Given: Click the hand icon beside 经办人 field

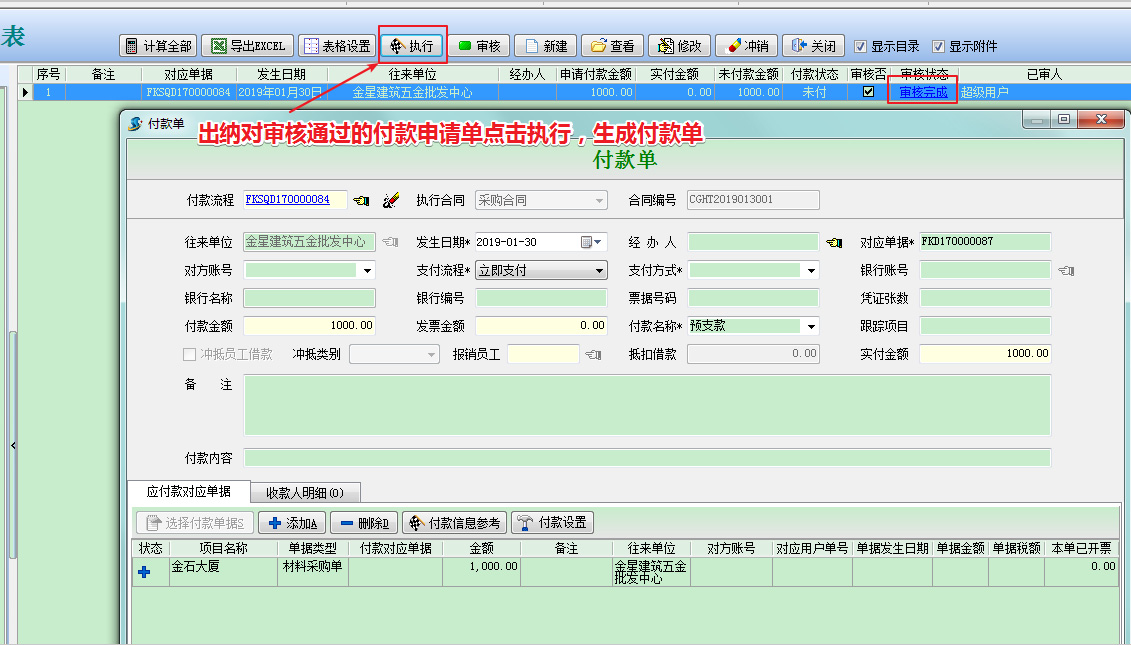Looking at the screenshot, I should 835,242.
